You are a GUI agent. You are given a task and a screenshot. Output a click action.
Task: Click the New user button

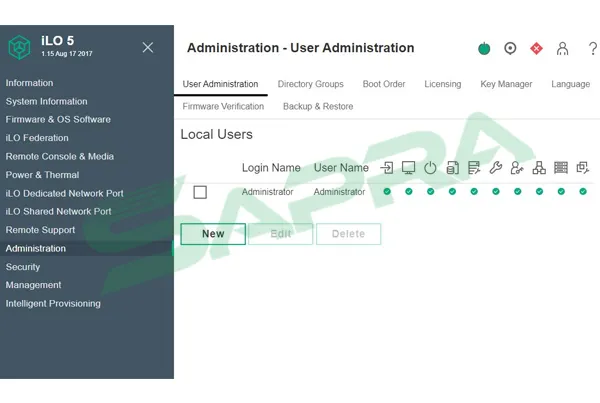(213, 234)
